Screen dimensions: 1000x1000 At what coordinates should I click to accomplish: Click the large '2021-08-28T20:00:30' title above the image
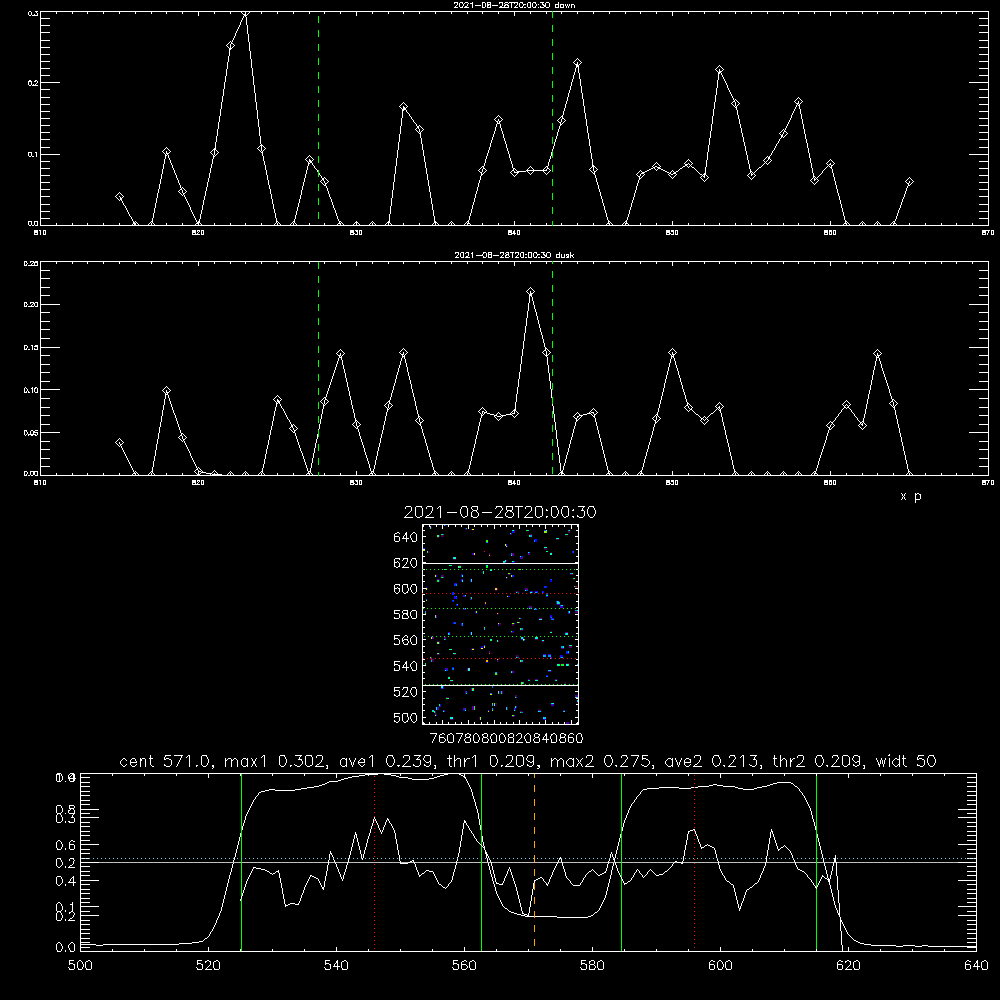point(500,512)
